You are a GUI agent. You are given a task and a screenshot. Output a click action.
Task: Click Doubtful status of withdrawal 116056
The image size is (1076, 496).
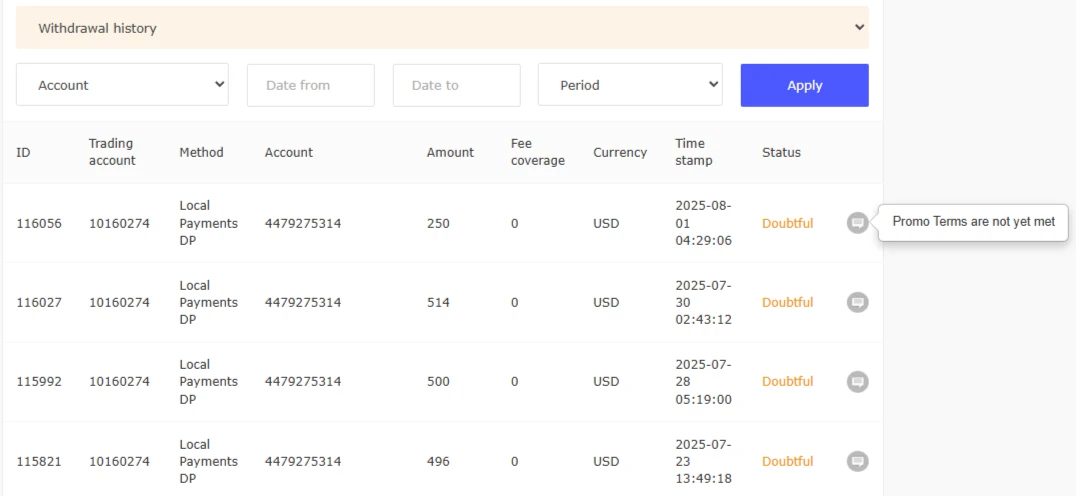[787, 223]
